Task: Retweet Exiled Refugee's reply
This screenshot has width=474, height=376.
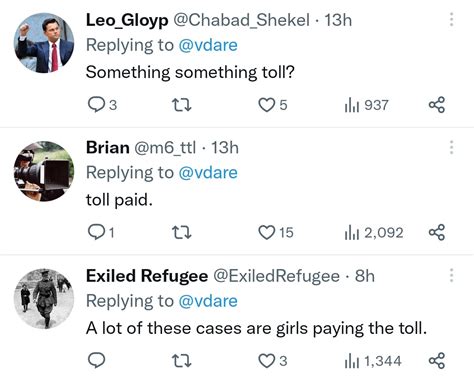Action: pos(182,361)
